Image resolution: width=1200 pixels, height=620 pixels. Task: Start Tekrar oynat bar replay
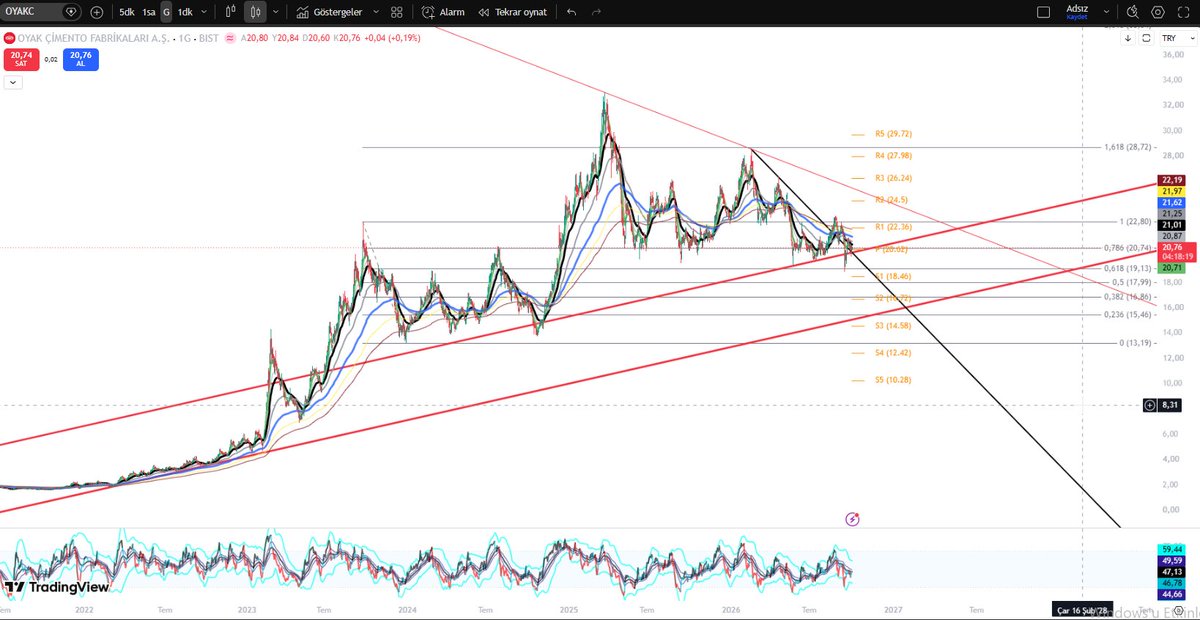512,12
